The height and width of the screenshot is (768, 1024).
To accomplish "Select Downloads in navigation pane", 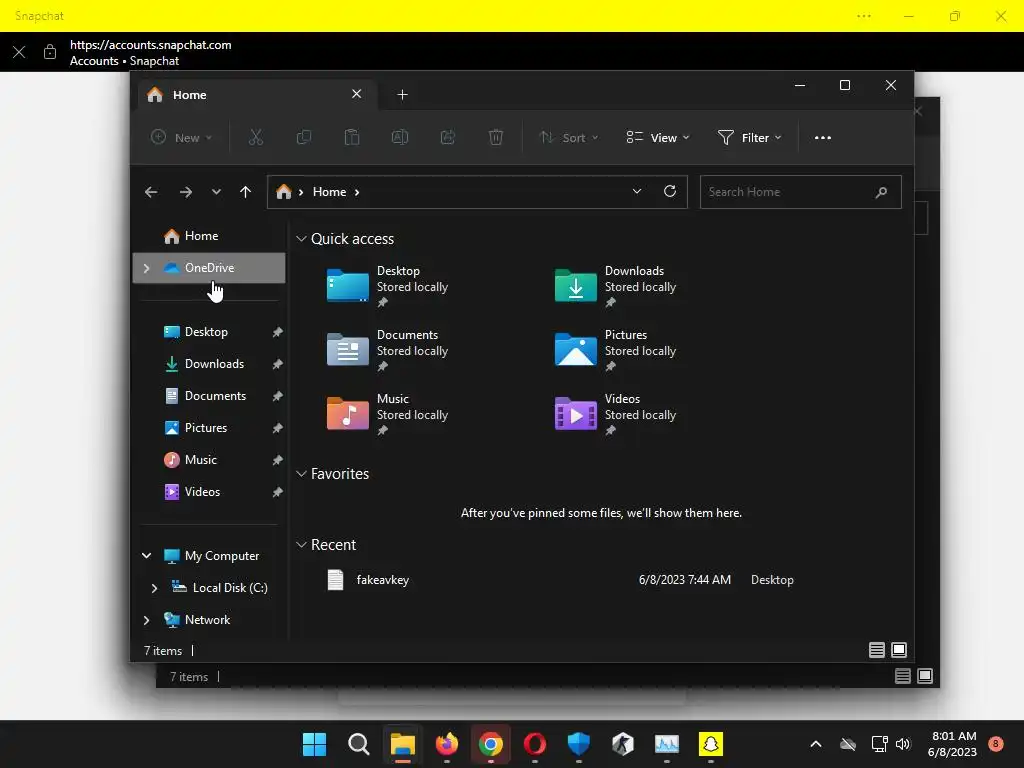I will tap(209, 364).
